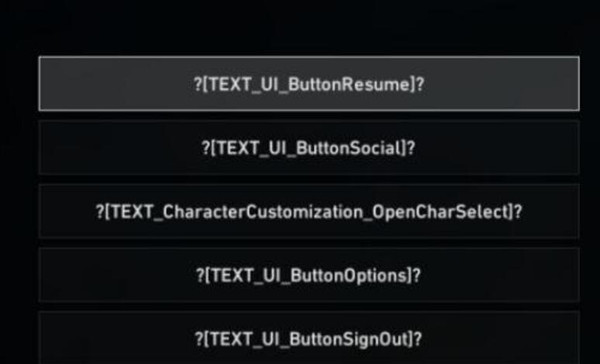Open options via ButtonOptions item

pos(309,275)
